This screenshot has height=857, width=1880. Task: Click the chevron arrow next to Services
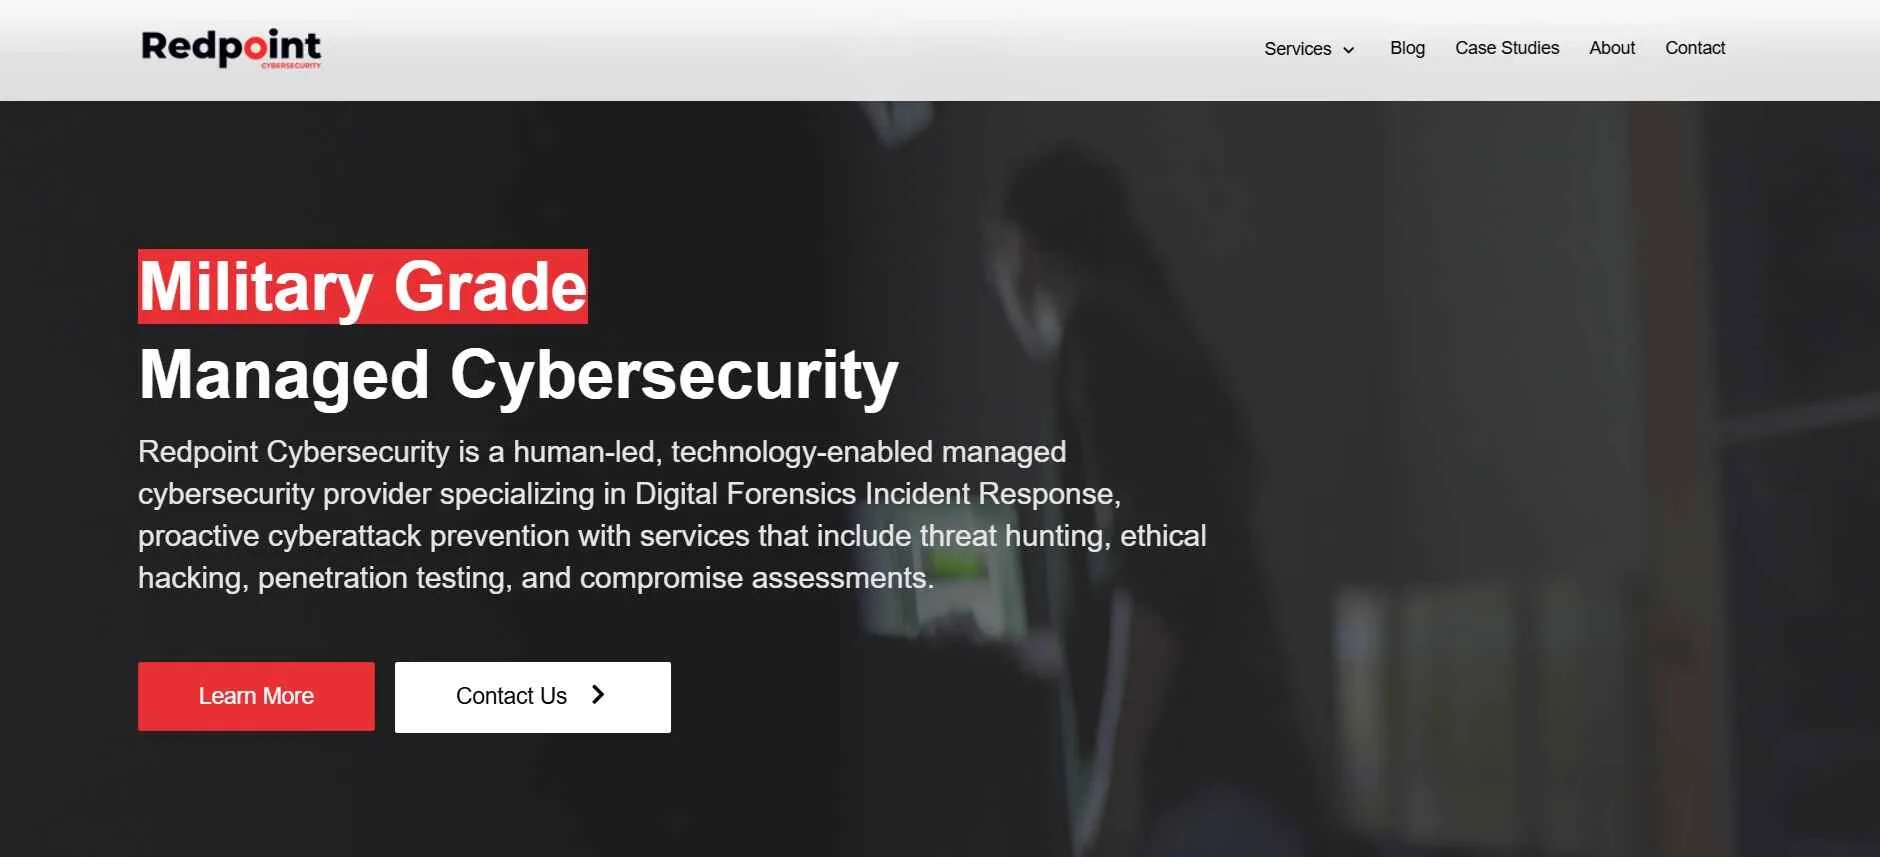tap(1348, 50)
